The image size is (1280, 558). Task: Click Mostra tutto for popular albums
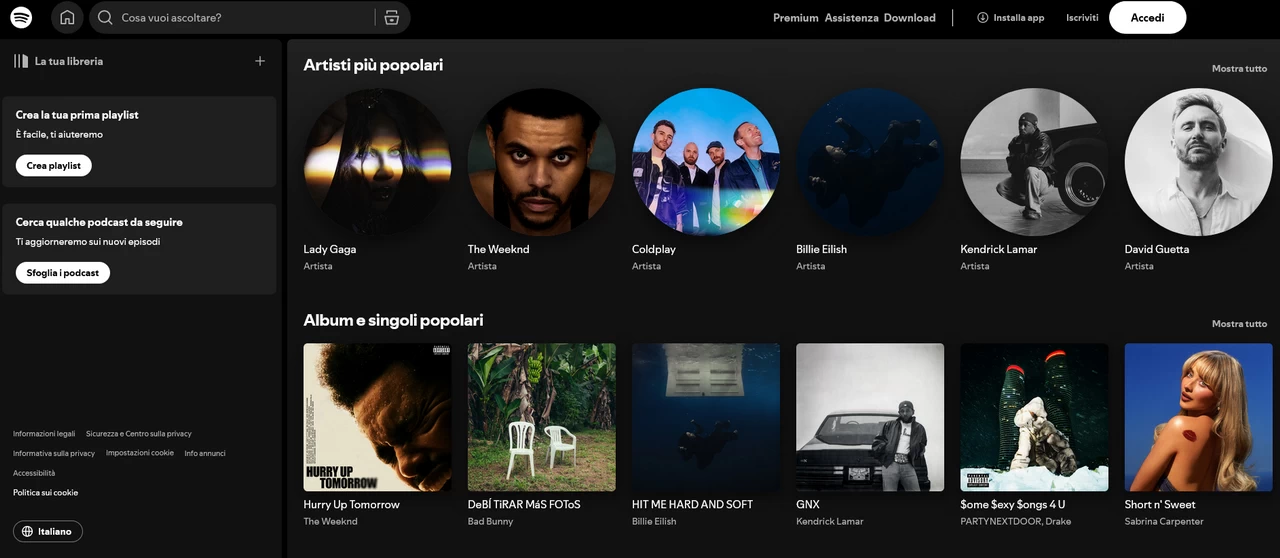tap(1239, 323)
